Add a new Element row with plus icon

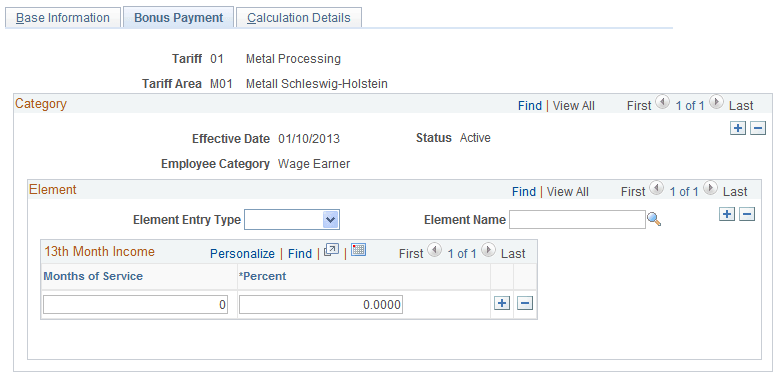point(727,214)
